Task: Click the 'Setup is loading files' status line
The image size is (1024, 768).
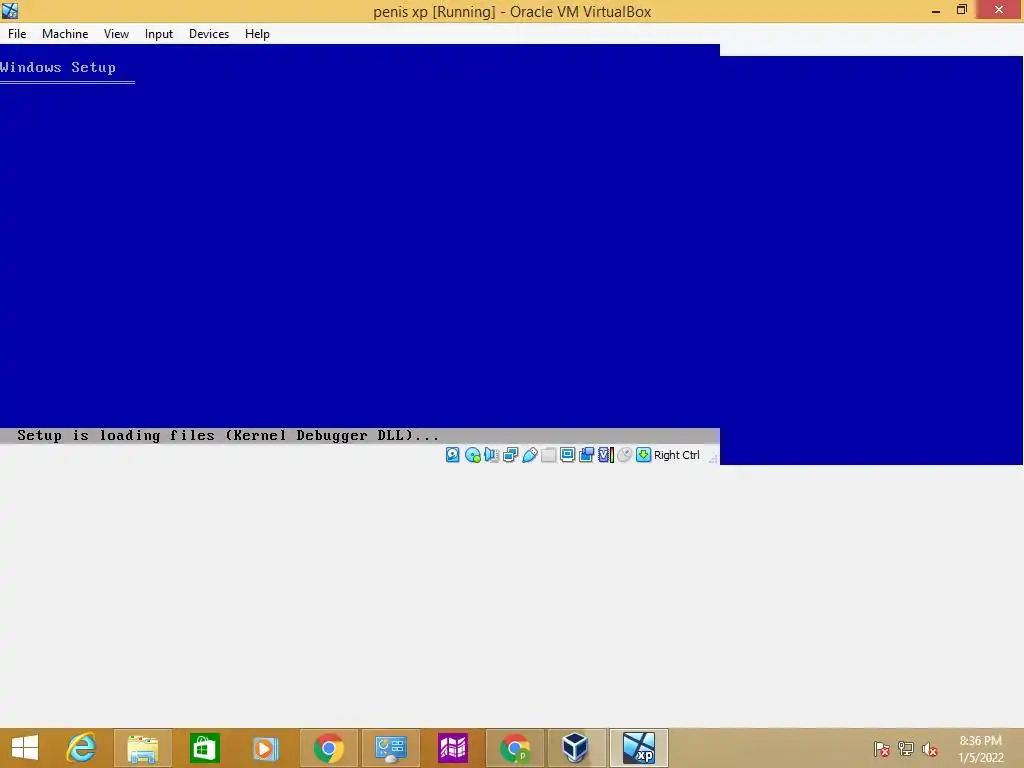Action: (228, 436)
